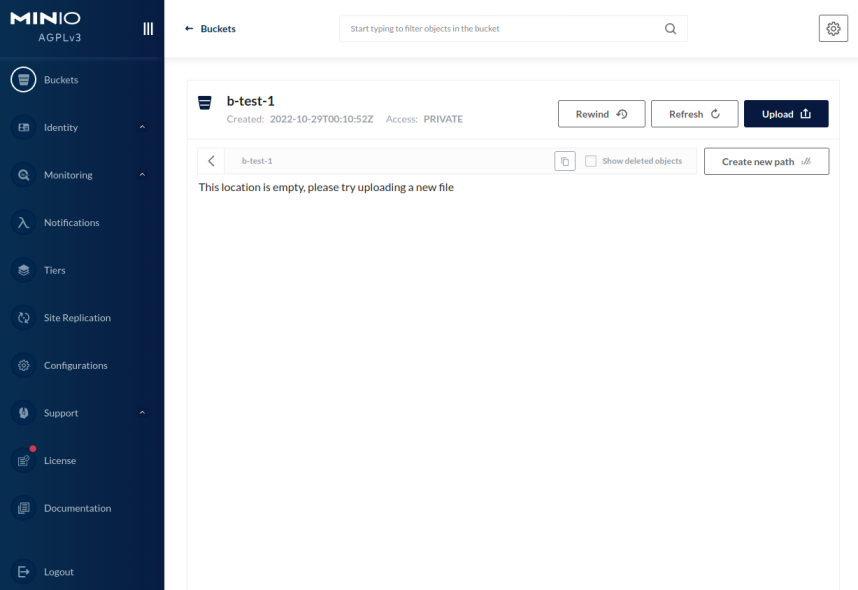Click the Site Replication sync icon
This screenshot has height=590, width=858.
click(24, 318)
